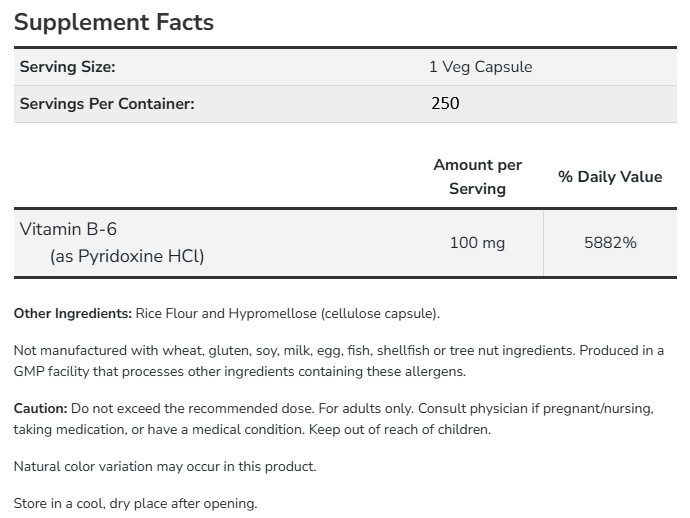Click the Supplement Facts heading
This screenshot has height=518, width=690.
click(114, 22)
